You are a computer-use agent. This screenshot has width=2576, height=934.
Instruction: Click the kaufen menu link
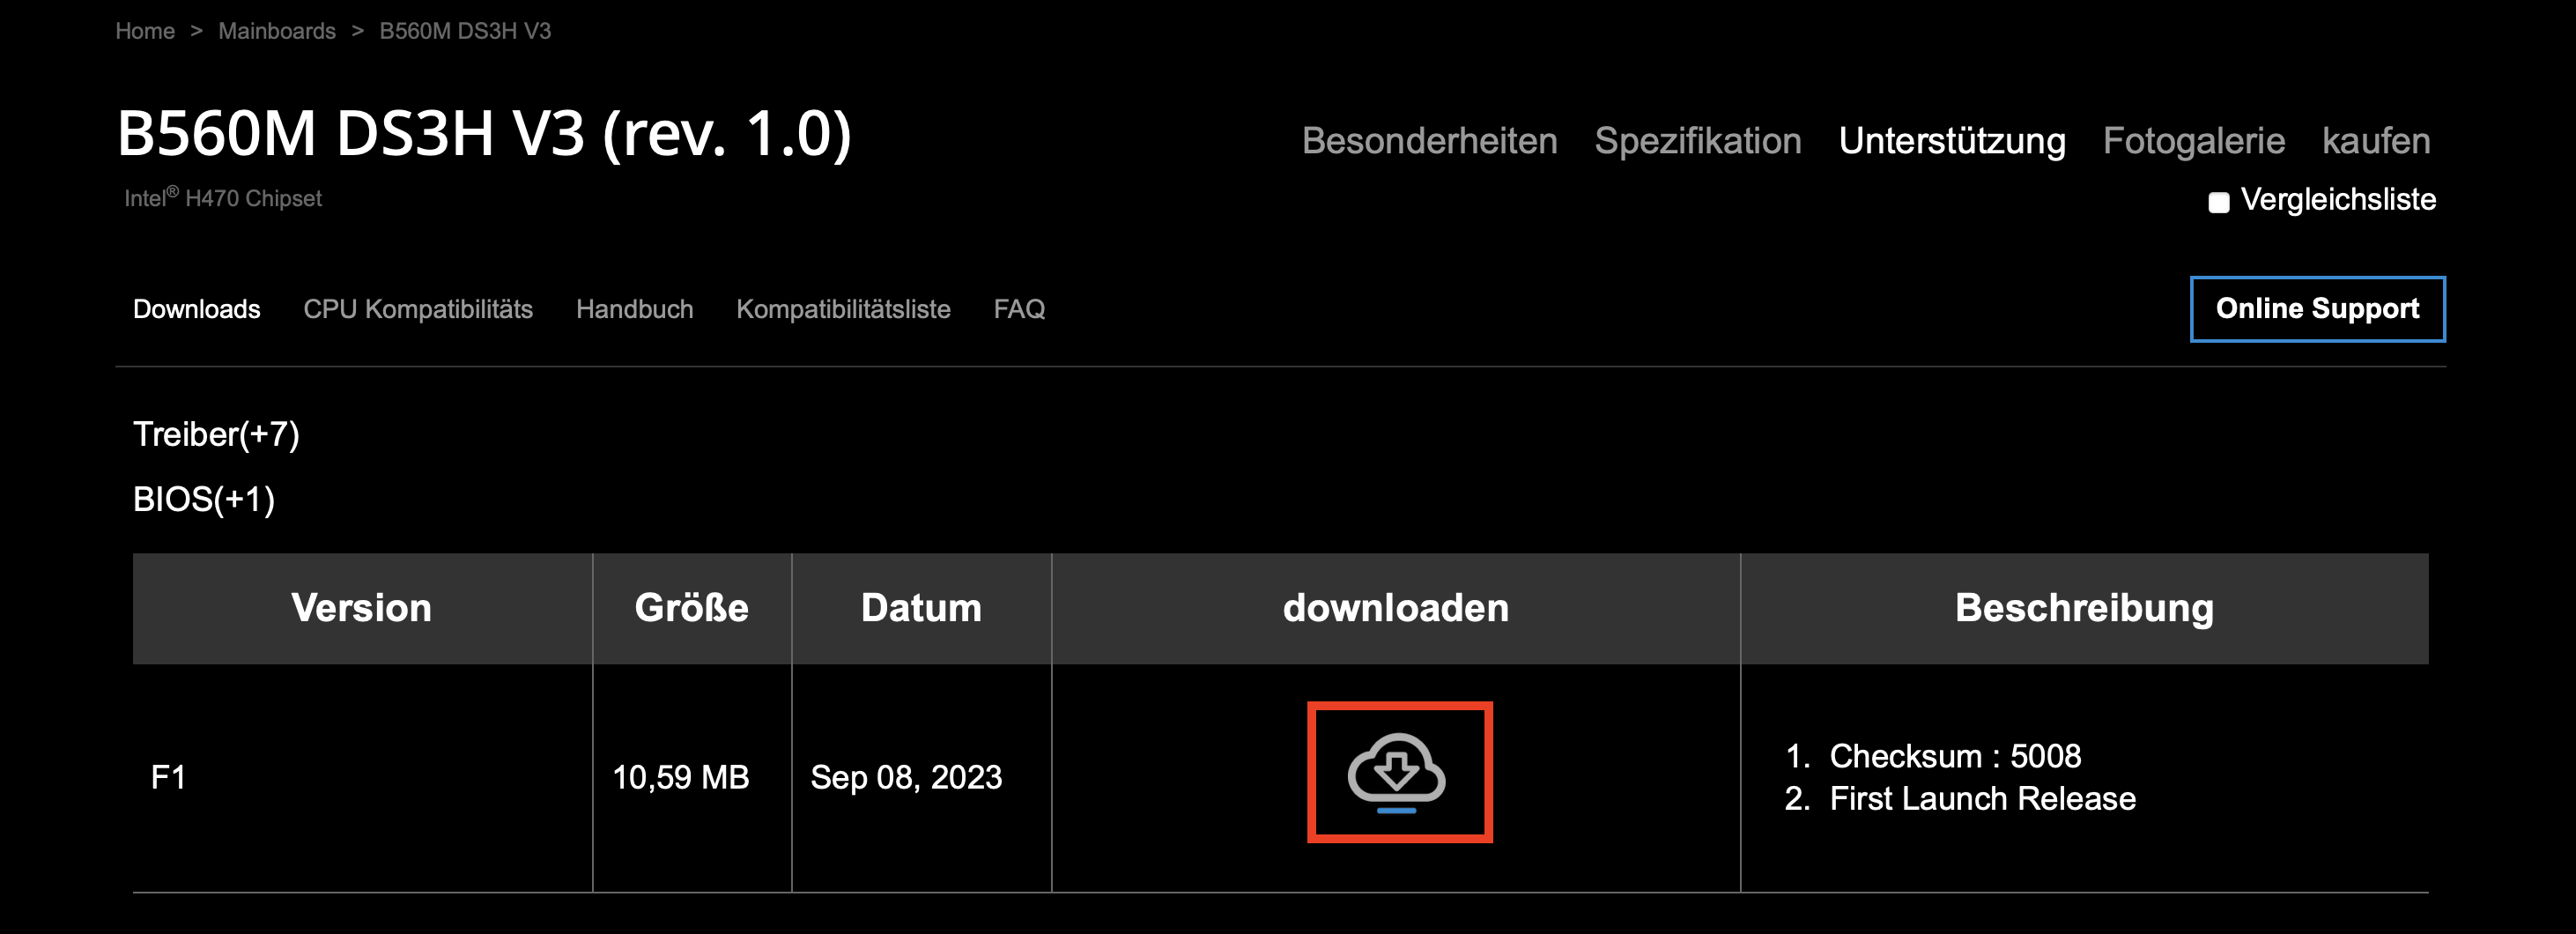tap(2375, 141)
